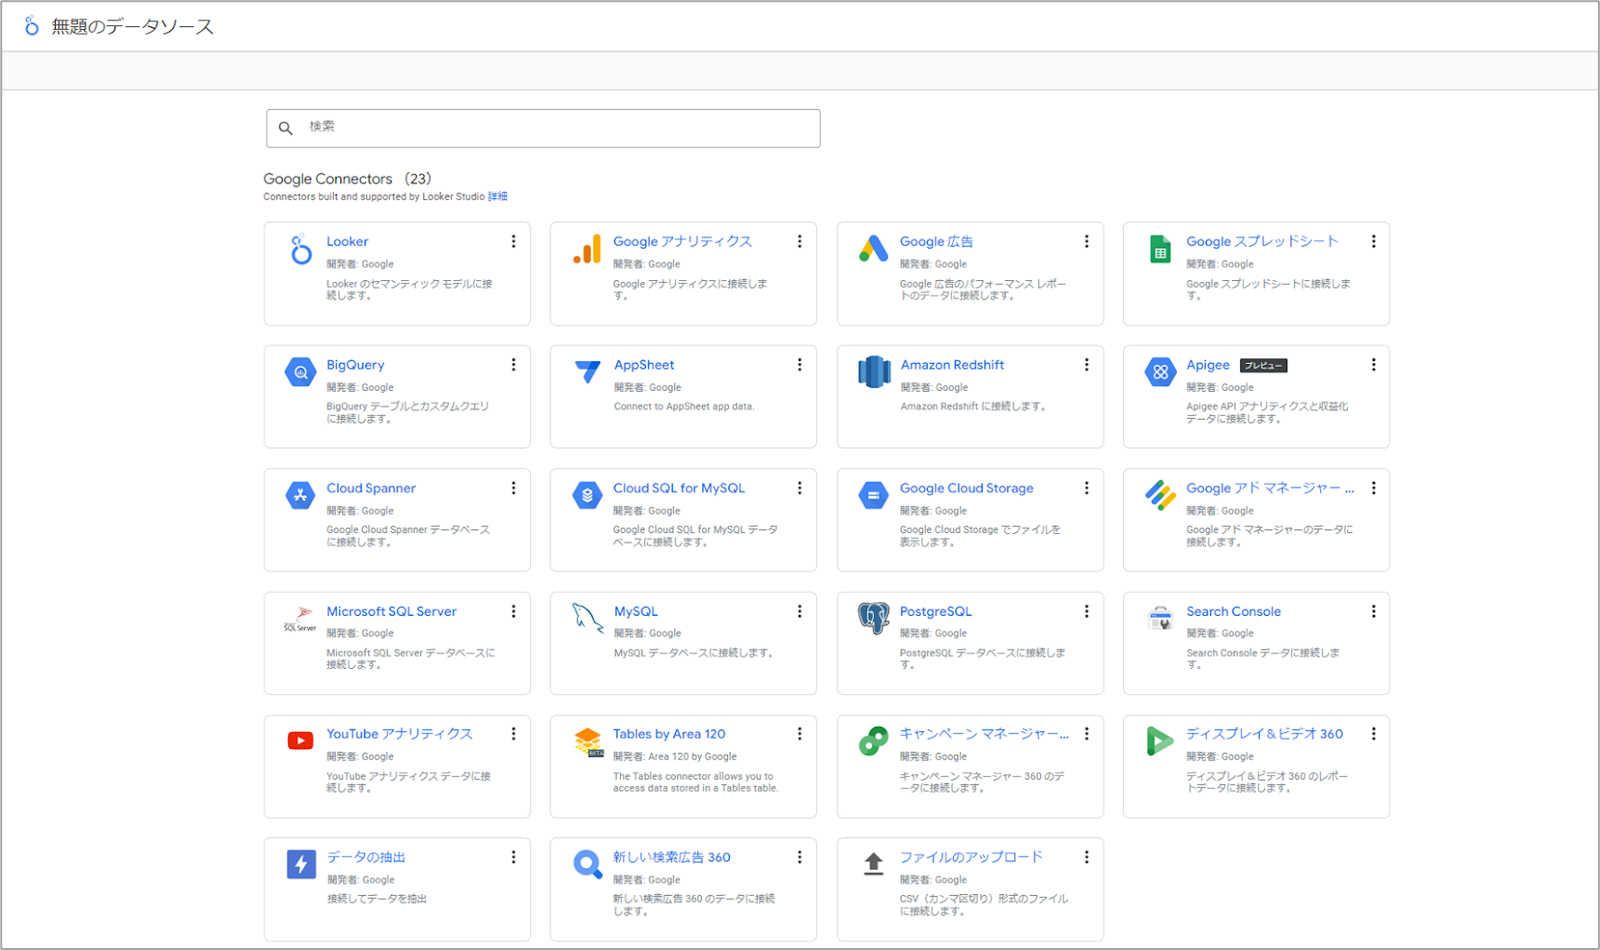Click the 'Google Connectors (23)' heading
1600x950 pixels.
click(347, 179)
